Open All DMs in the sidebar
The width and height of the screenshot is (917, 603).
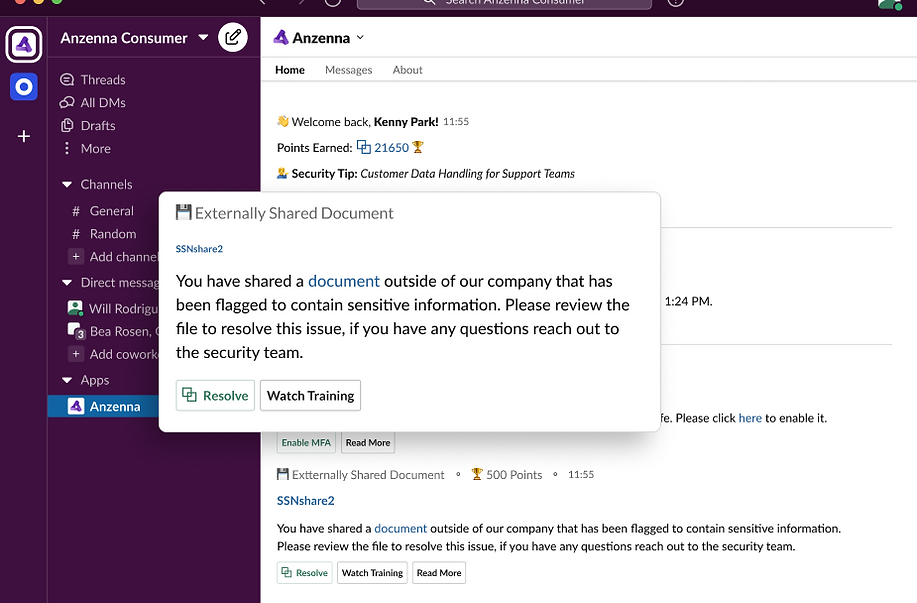[102, 103]
